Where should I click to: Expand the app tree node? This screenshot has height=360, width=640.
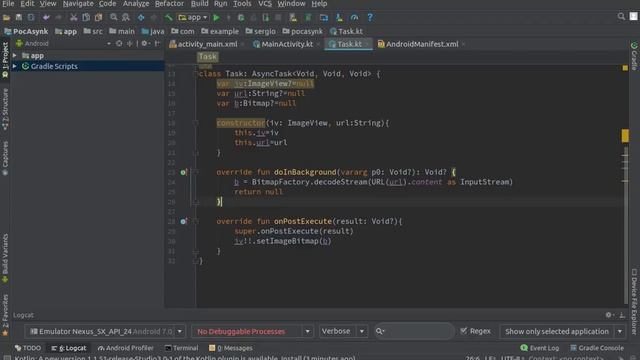click(x=15, y=56)
